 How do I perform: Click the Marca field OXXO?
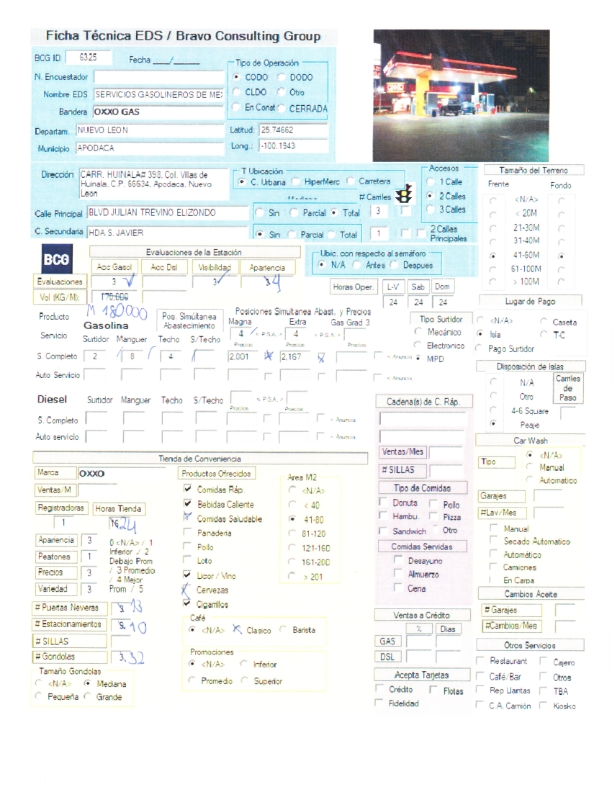121,473
